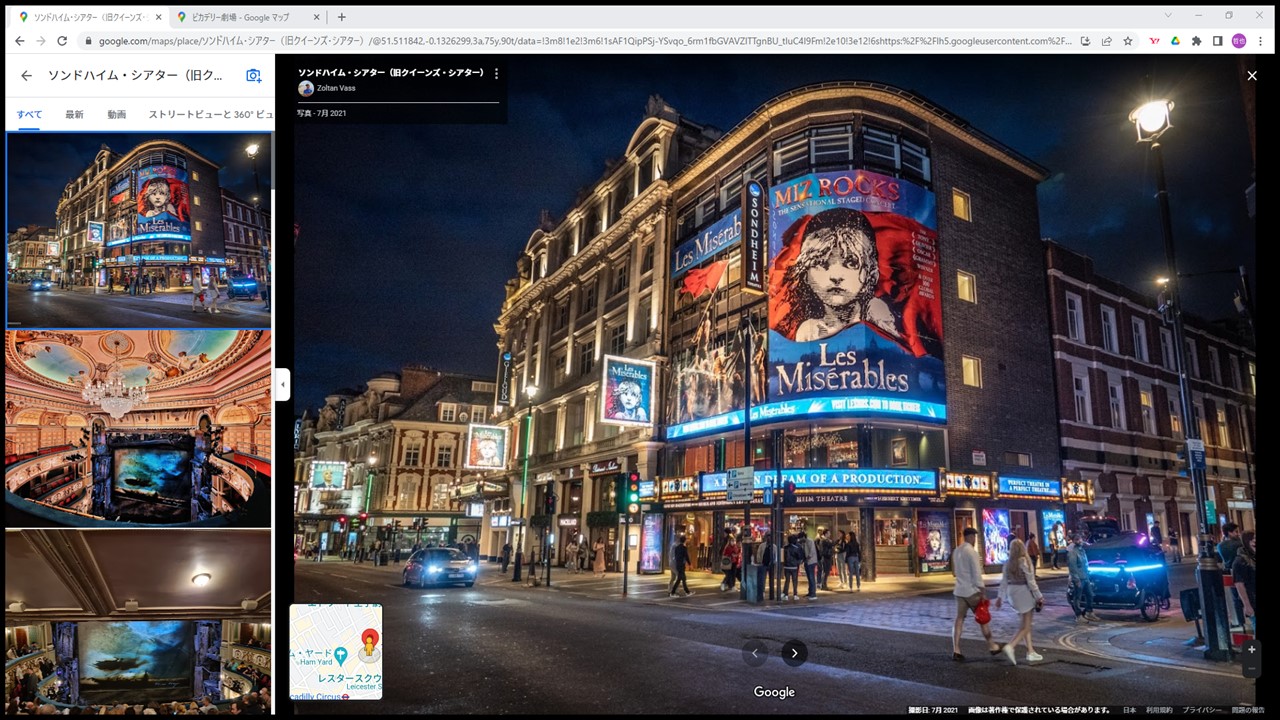1280x720 pixels.
Task: Click the 撮影日: 7月 2021 text
Action: tap(933, 710)
